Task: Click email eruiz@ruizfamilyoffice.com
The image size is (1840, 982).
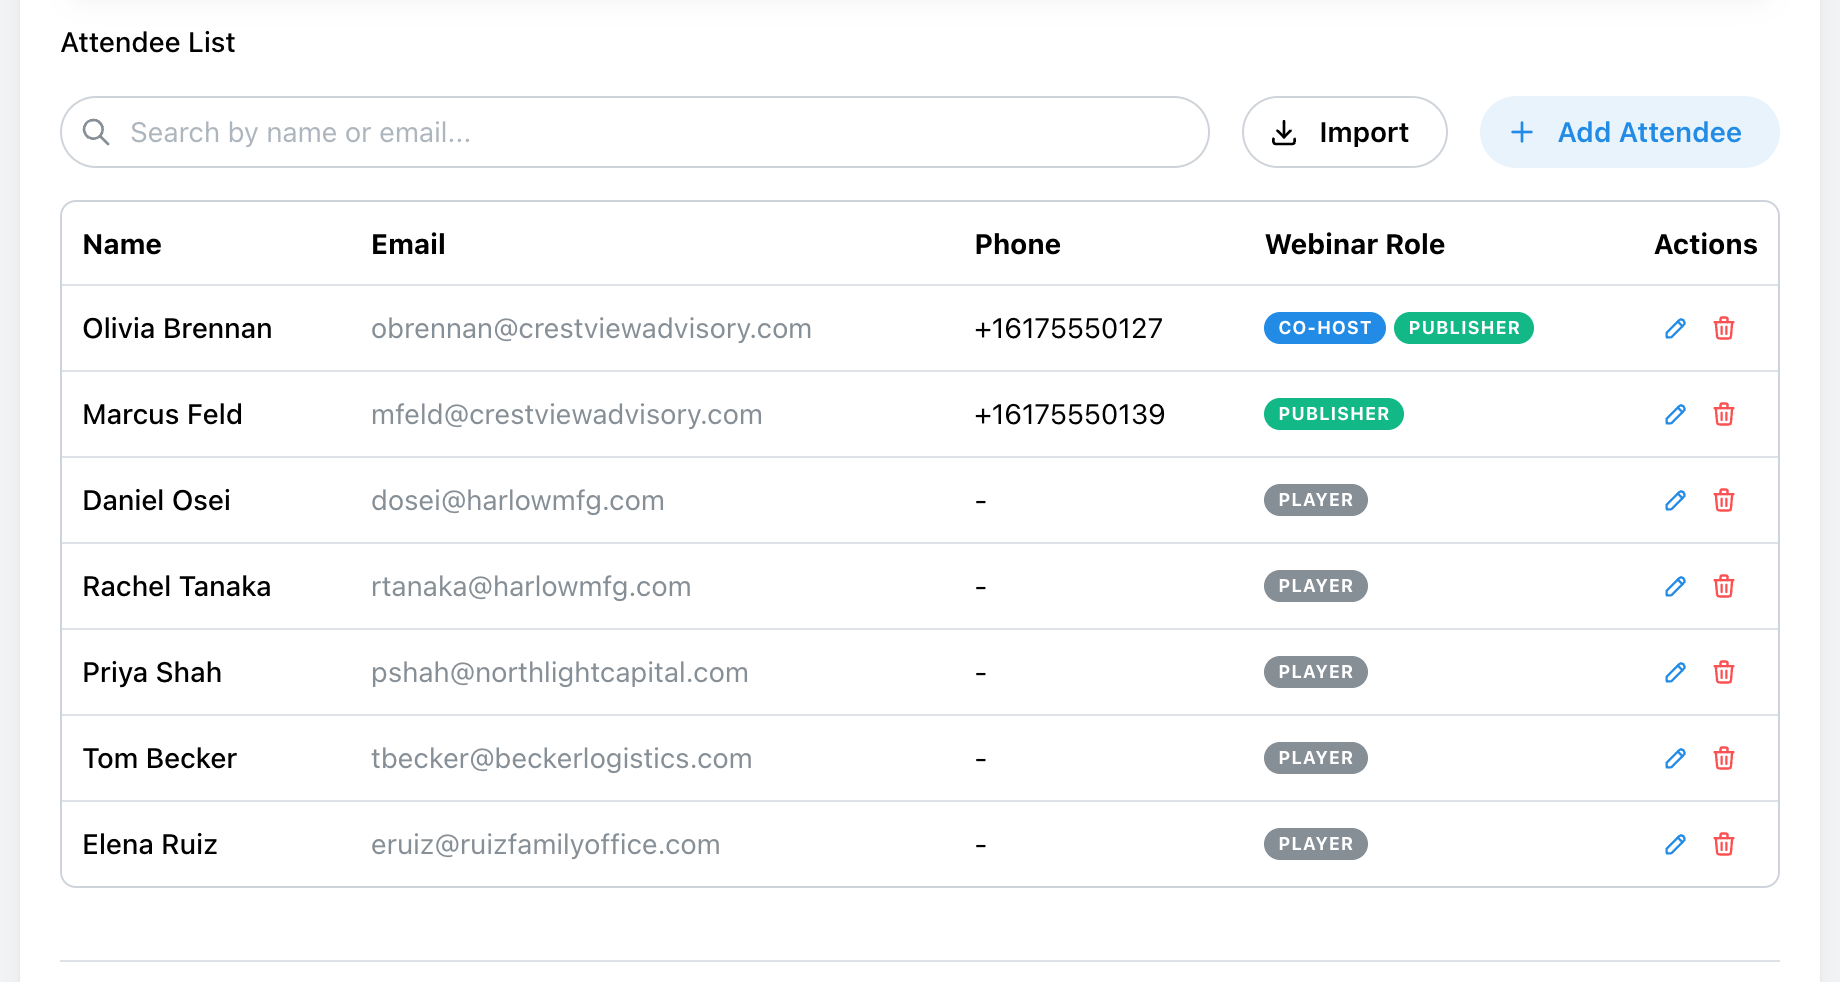Action: click(546, 844)
